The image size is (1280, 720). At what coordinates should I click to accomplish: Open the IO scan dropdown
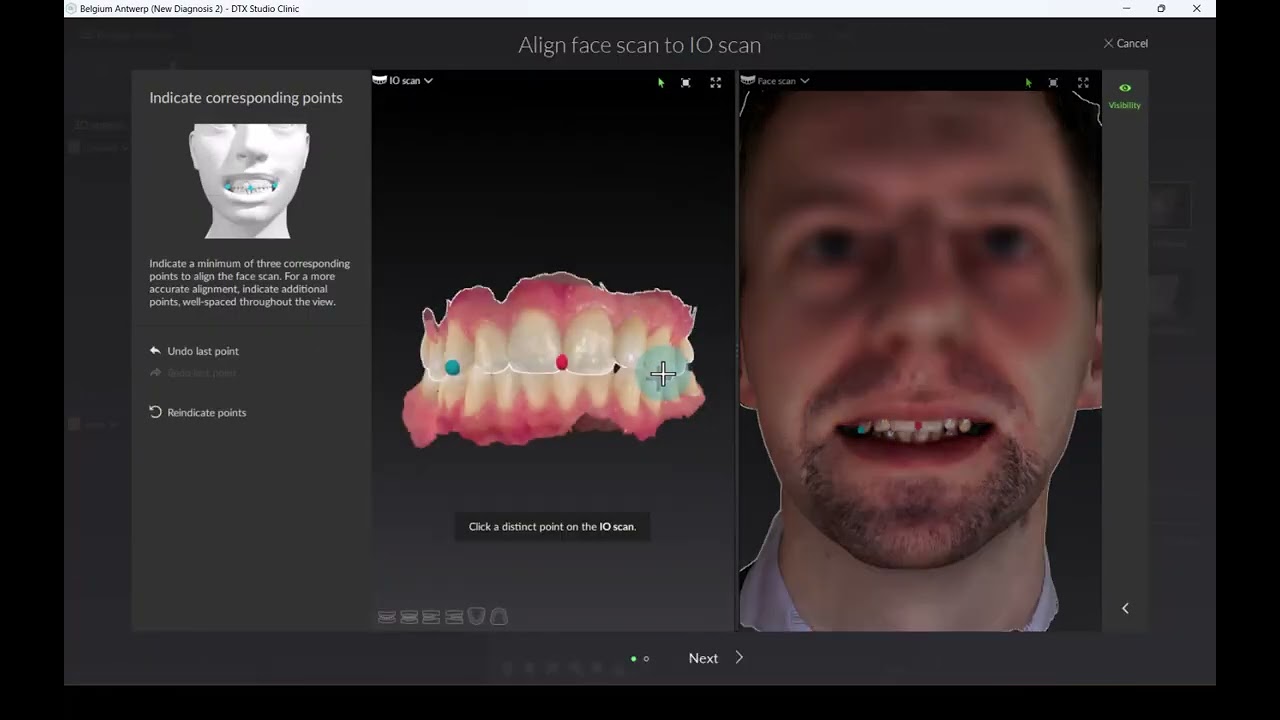[403, 80]
